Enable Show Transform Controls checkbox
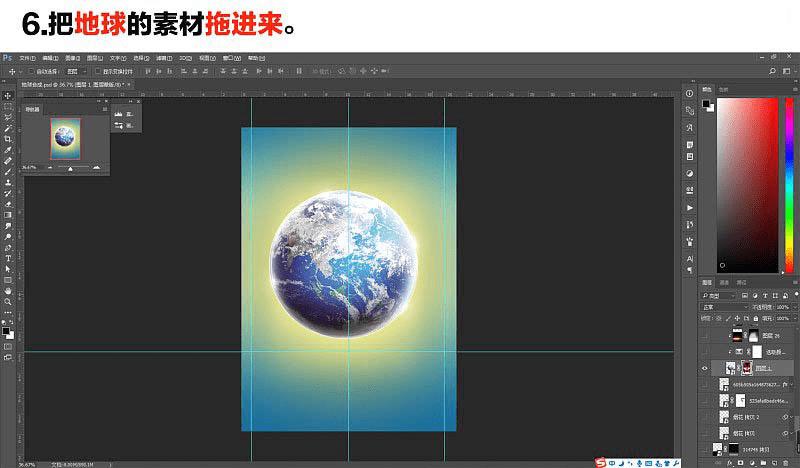This screenshot has width=800, height=468. (97, 71)
